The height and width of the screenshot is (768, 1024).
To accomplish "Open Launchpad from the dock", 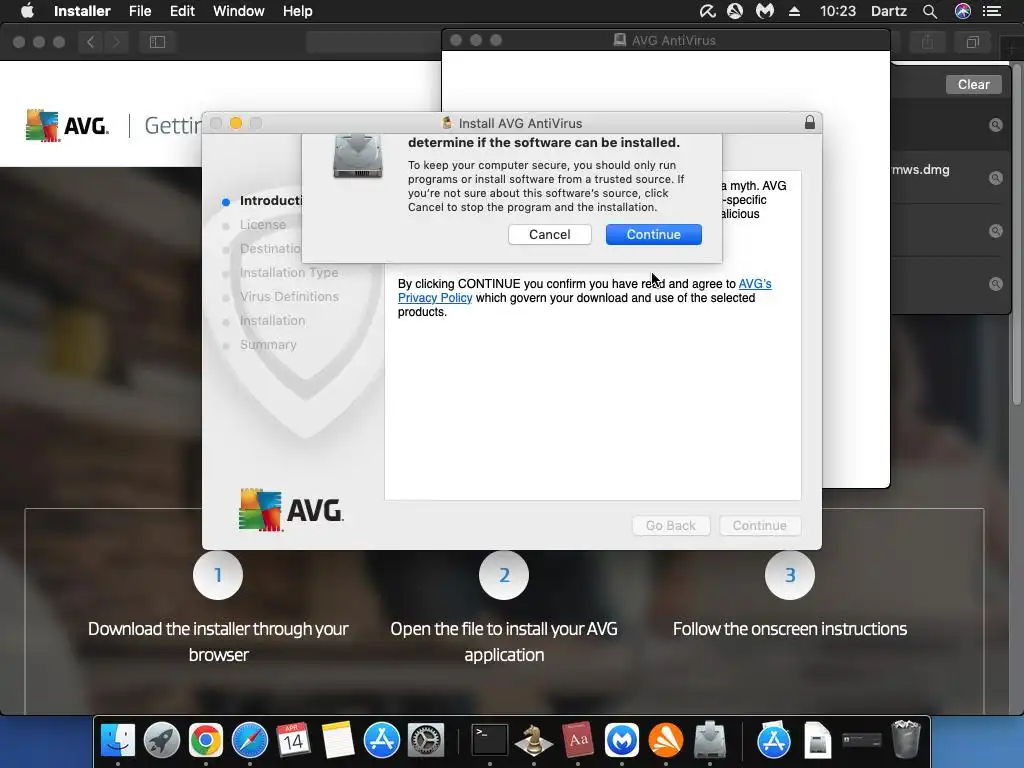I will (161, 741).
